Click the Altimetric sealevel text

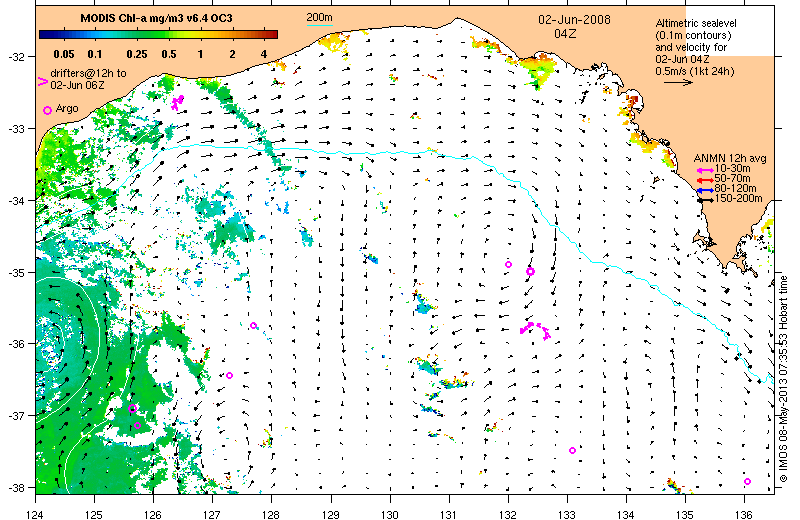696,23
